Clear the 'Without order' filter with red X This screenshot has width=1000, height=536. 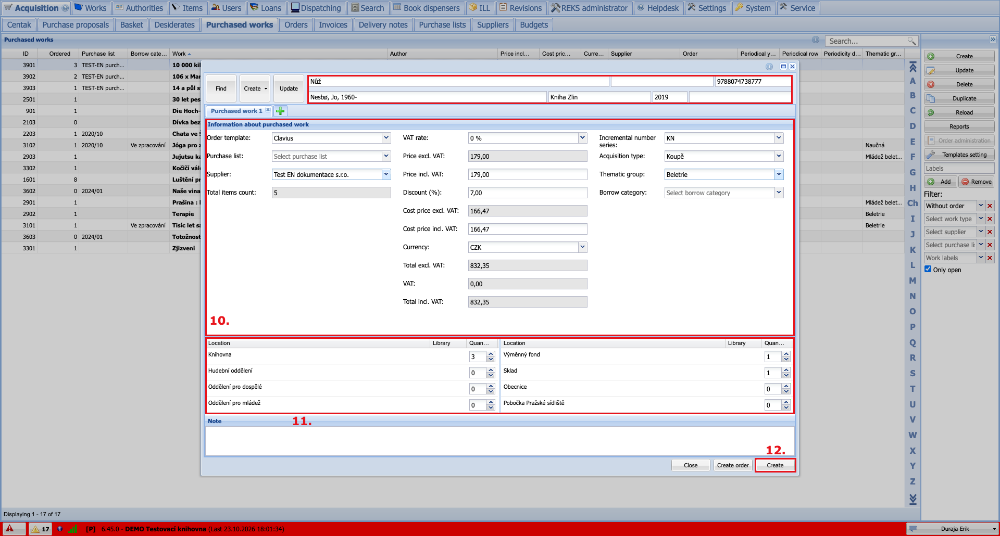[990, 206]
